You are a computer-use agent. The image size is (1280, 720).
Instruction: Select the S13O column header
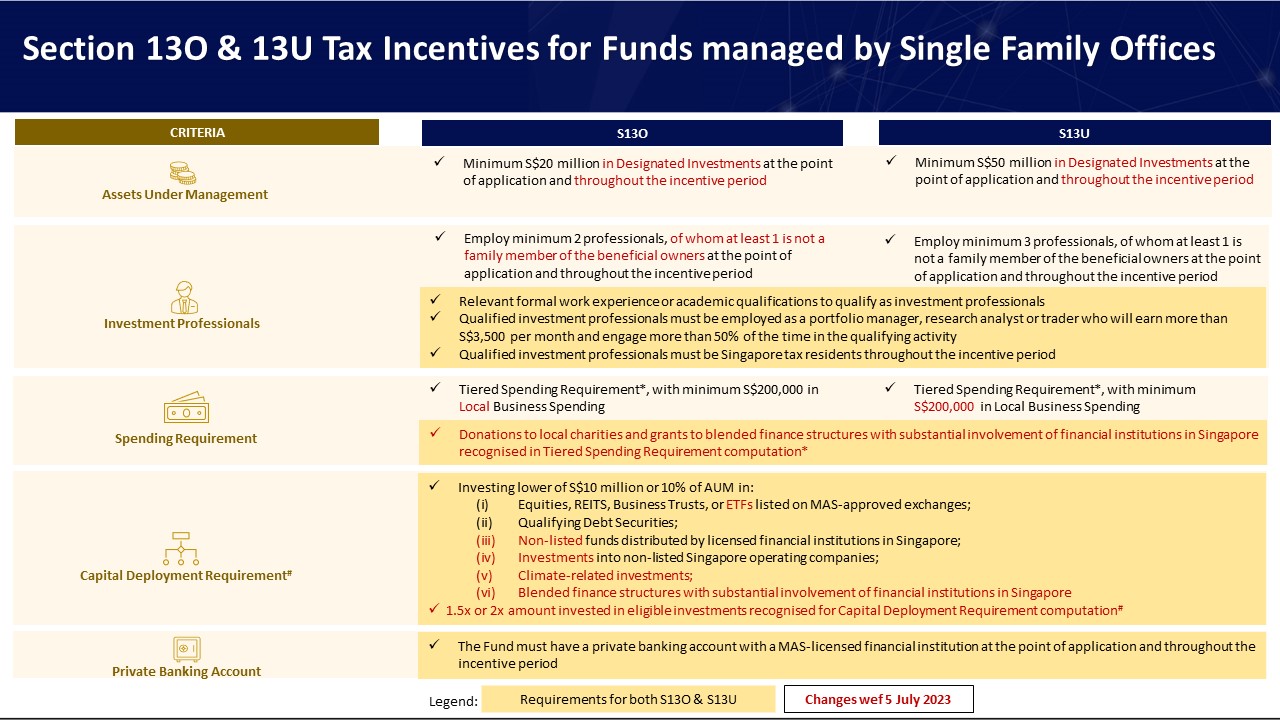click(x=632, y=133)
